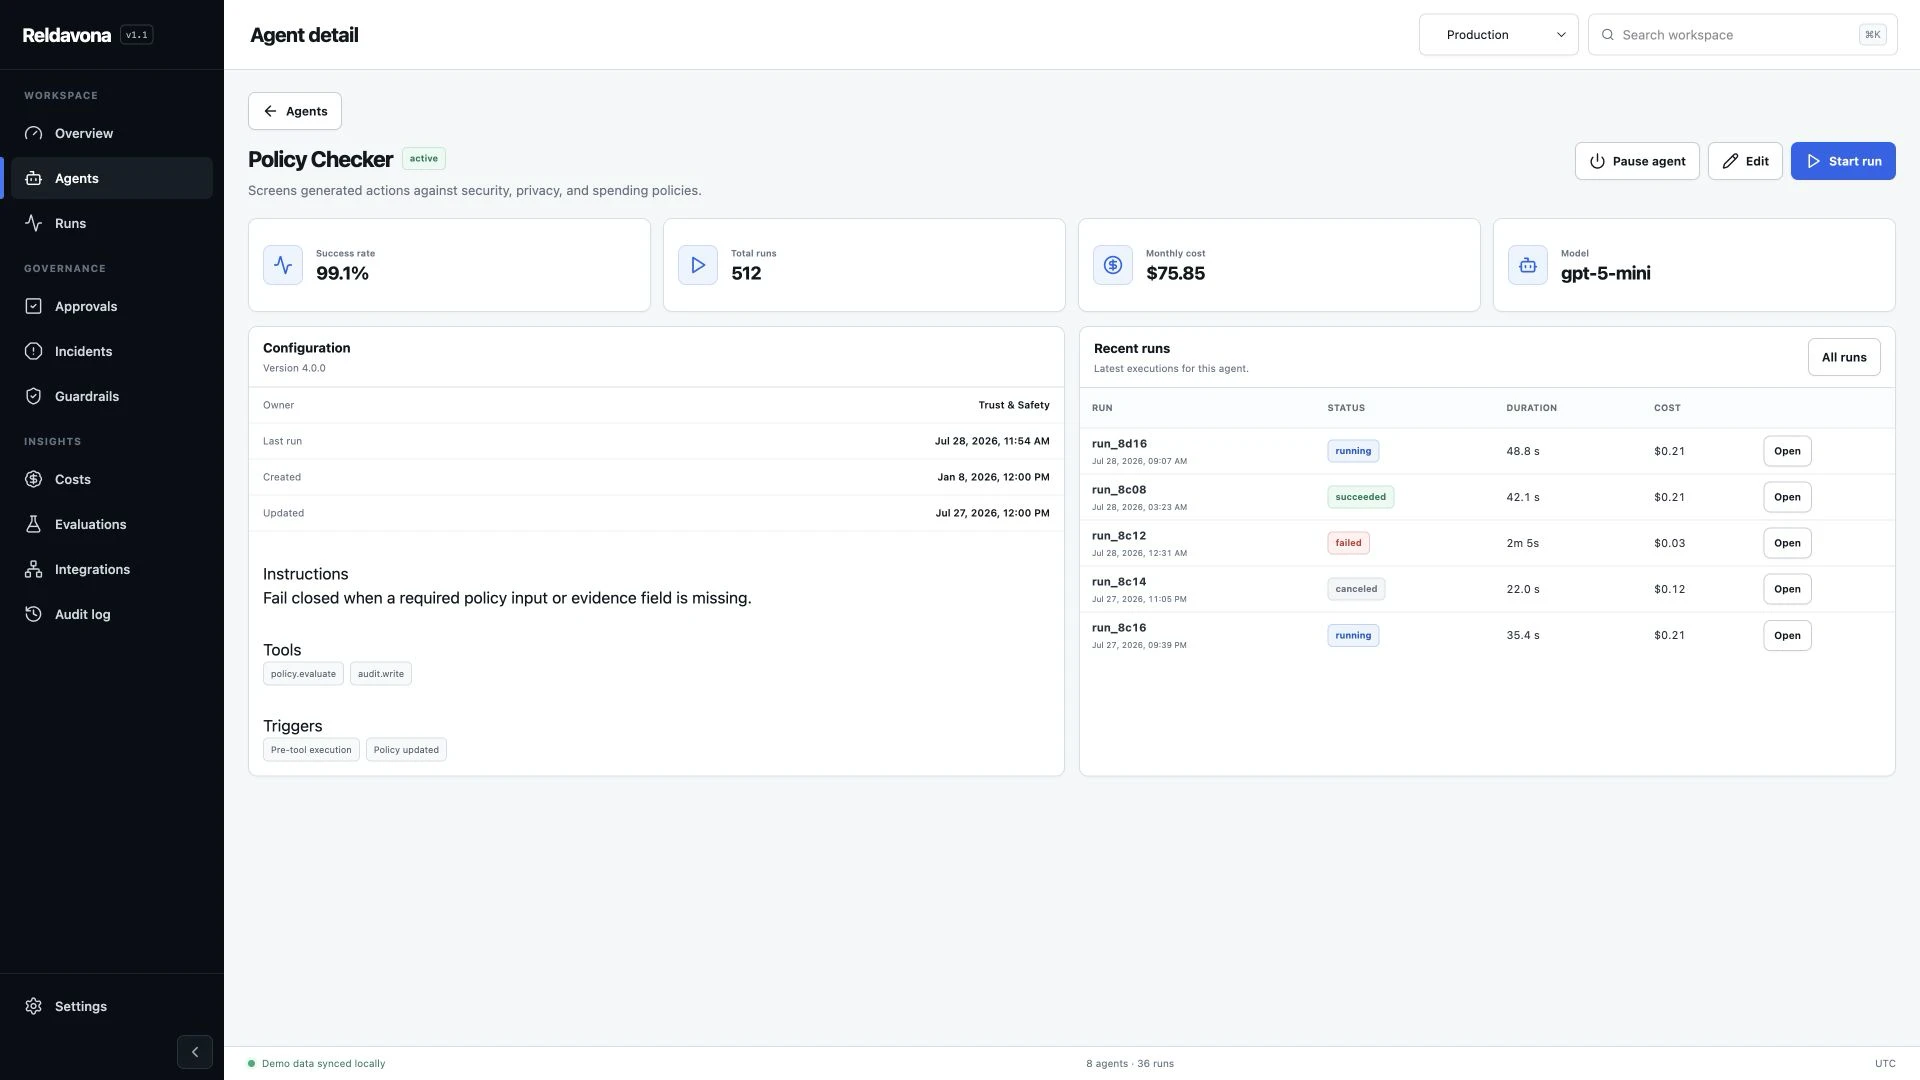Navigate to Evaluations under Insights

[112, 524]
